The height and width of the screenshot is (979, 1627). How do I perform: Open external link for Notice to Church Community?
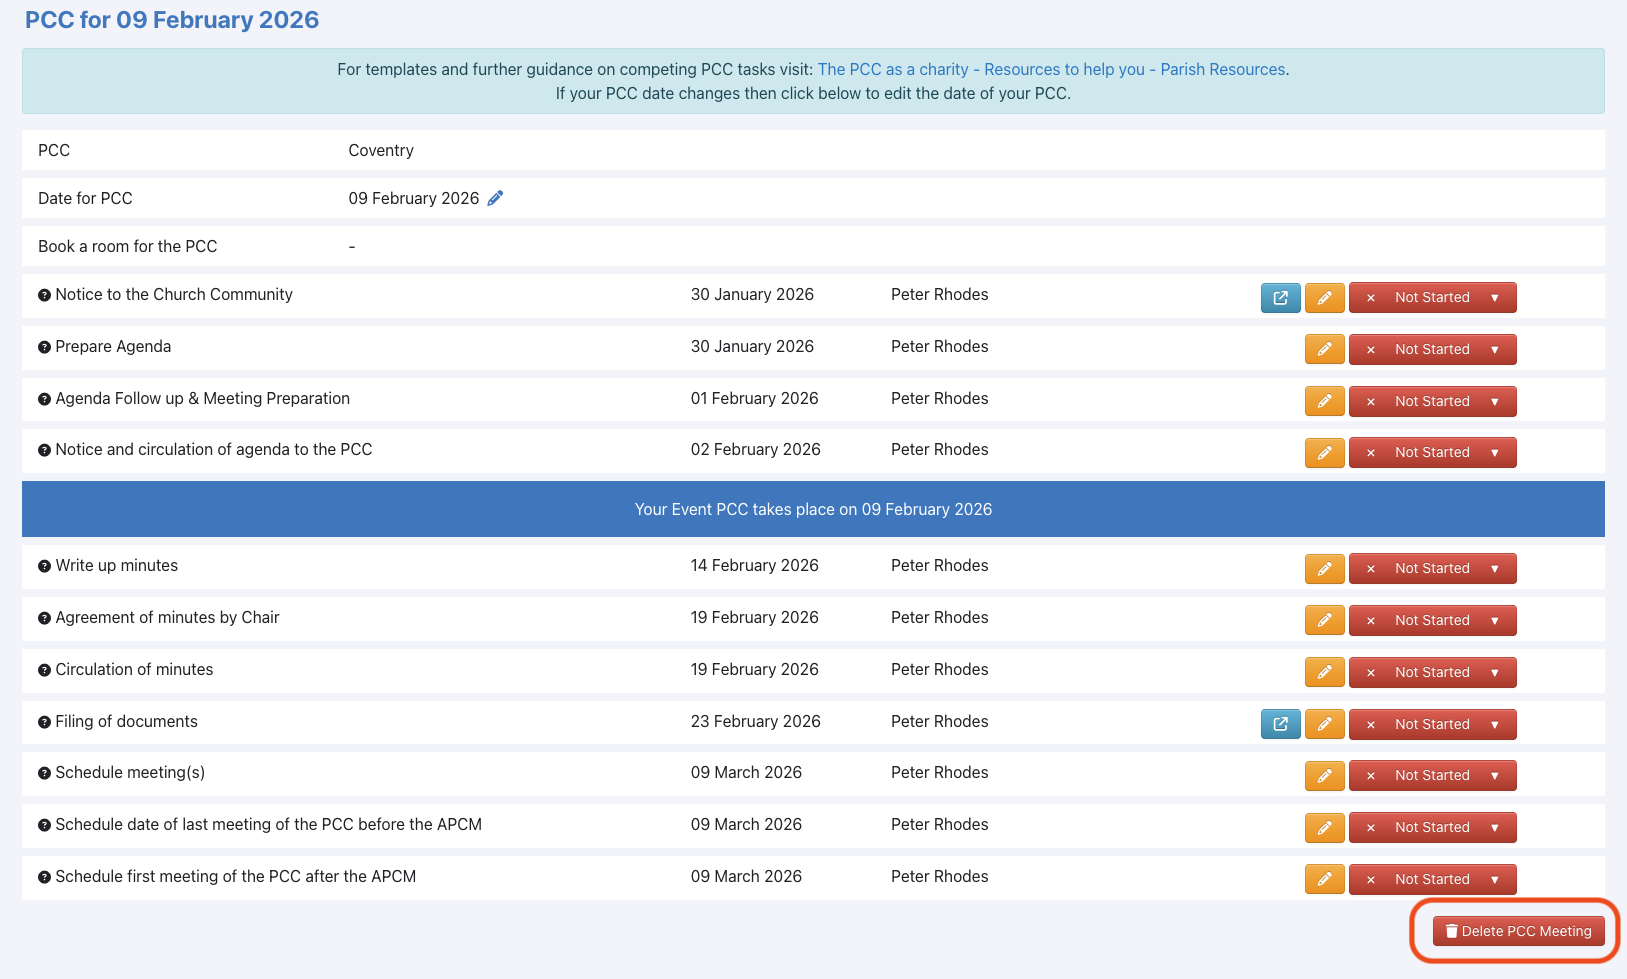(x=1280, y=298)
